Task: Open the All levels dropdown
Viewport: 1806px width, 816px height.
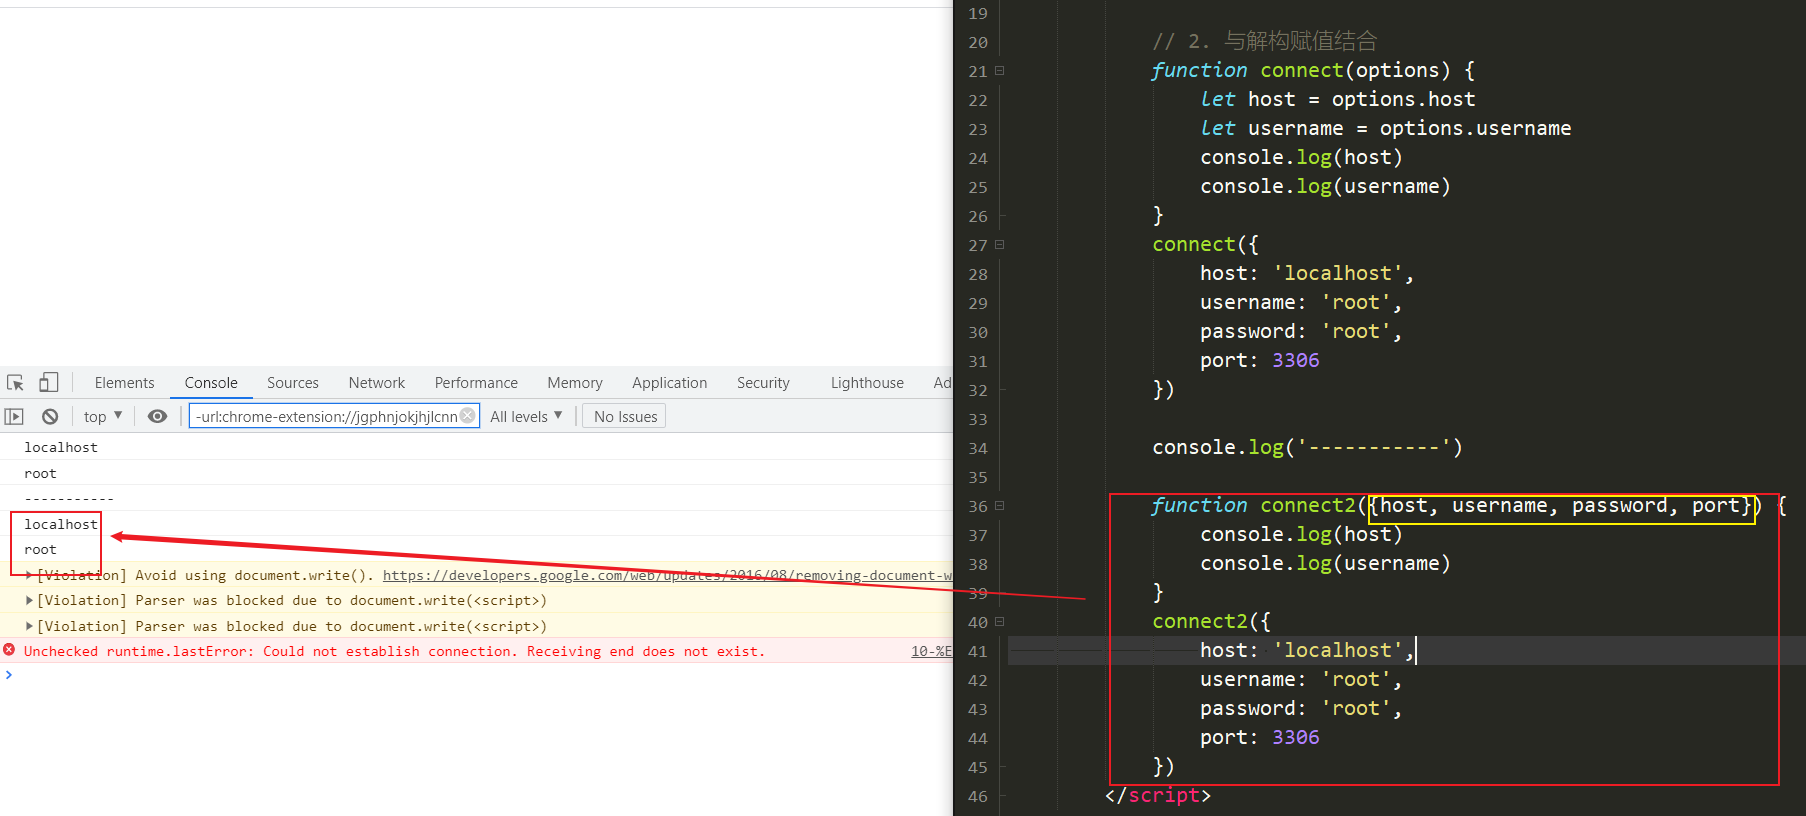Action: pyautogui.click(x=526, y=416)
